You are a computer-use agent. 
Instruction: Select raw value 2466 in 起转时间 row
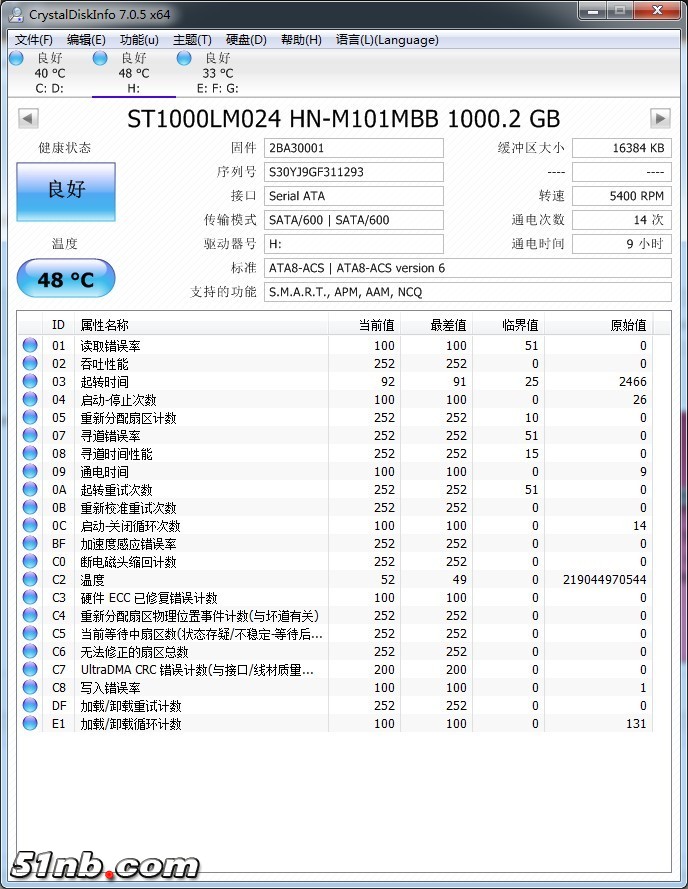pos(632,382)
